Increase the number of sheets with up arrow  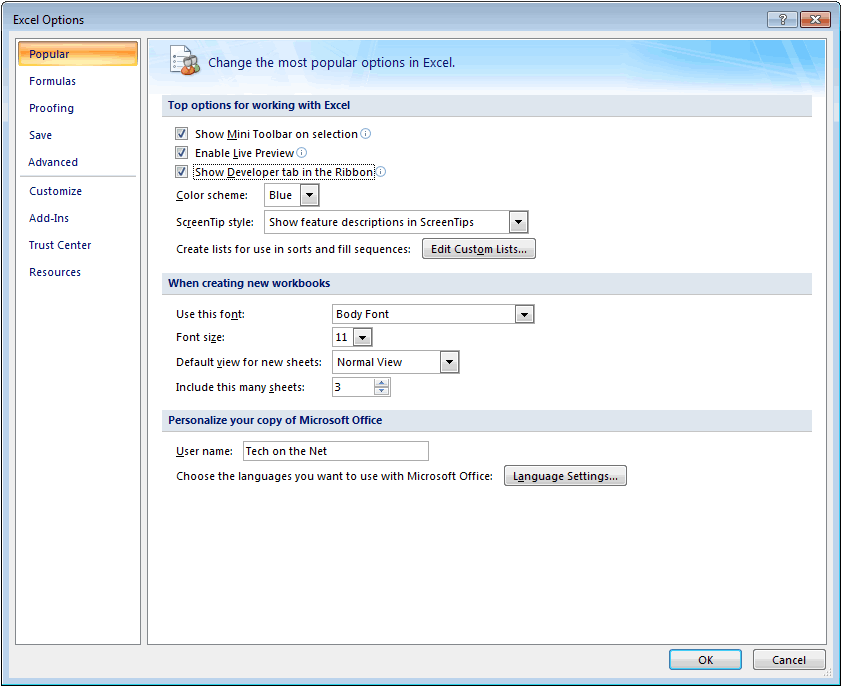pyautogui.click(x=381, y=383)
